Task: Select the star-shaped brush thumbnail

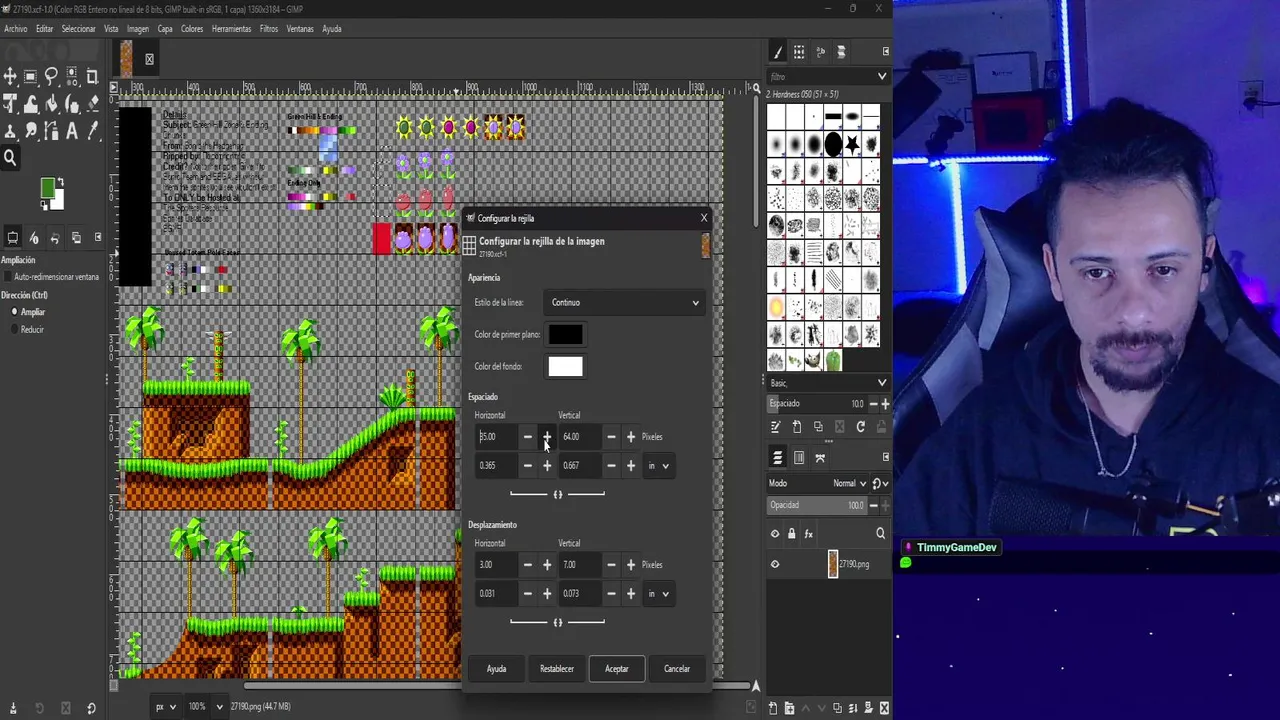Action: (x=852, y=146)
